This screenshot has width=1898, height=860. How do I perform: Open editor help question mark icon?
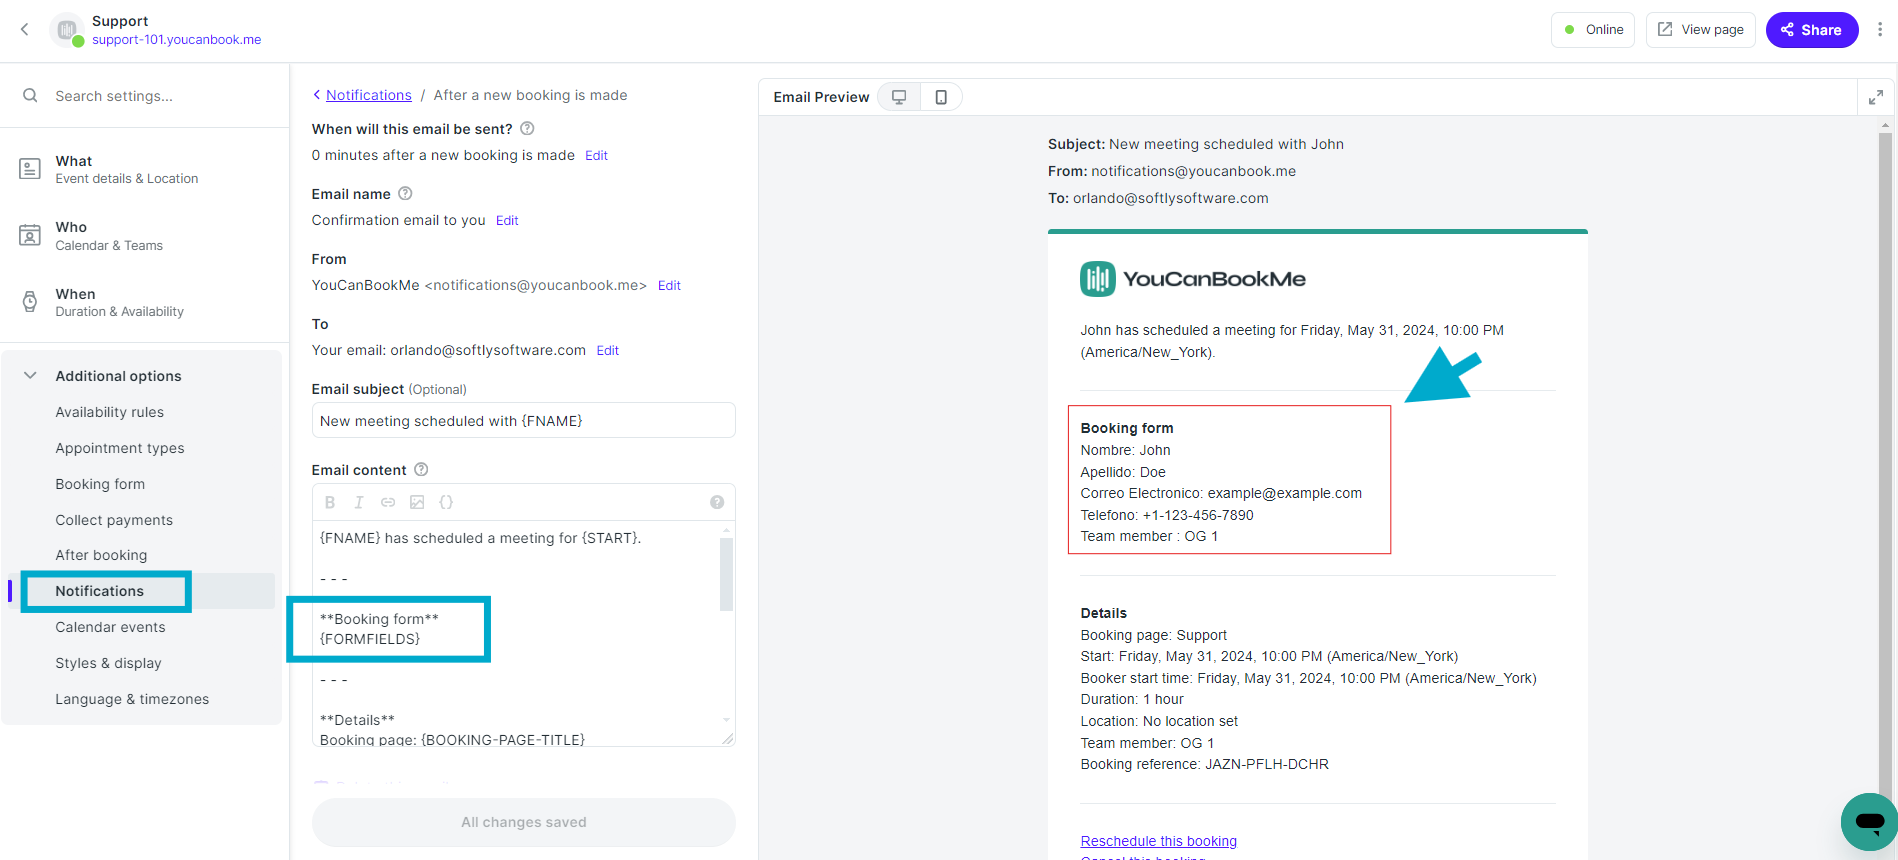(x=717, y=502)
